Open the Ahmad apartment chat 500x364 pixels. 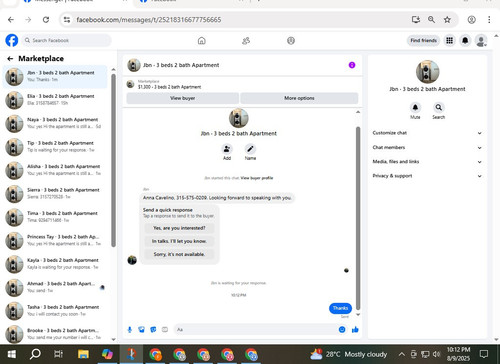coord(55,287)
